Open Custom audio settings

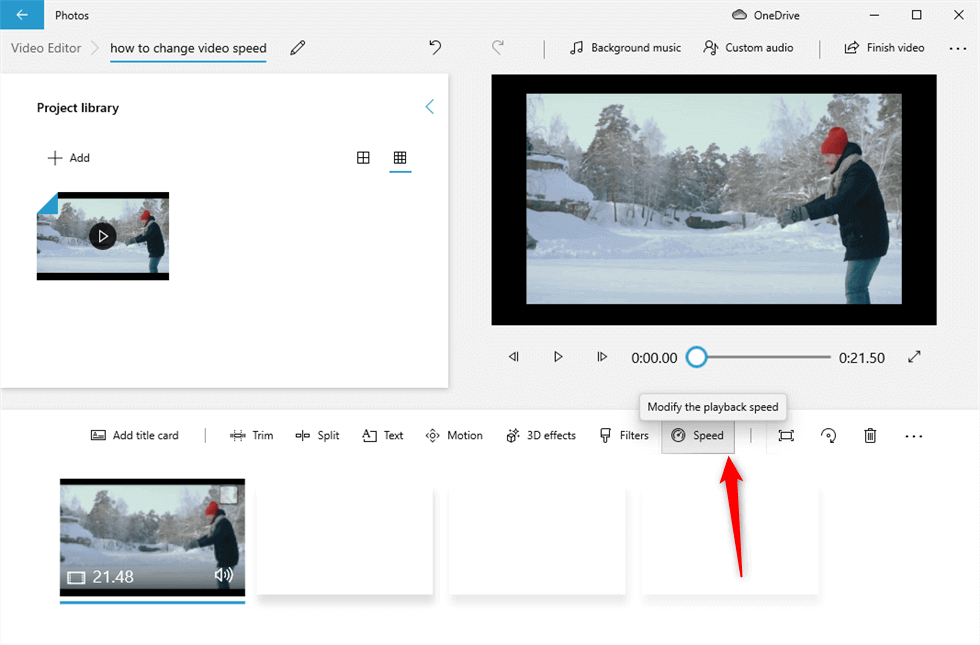[x=748, y=48]
